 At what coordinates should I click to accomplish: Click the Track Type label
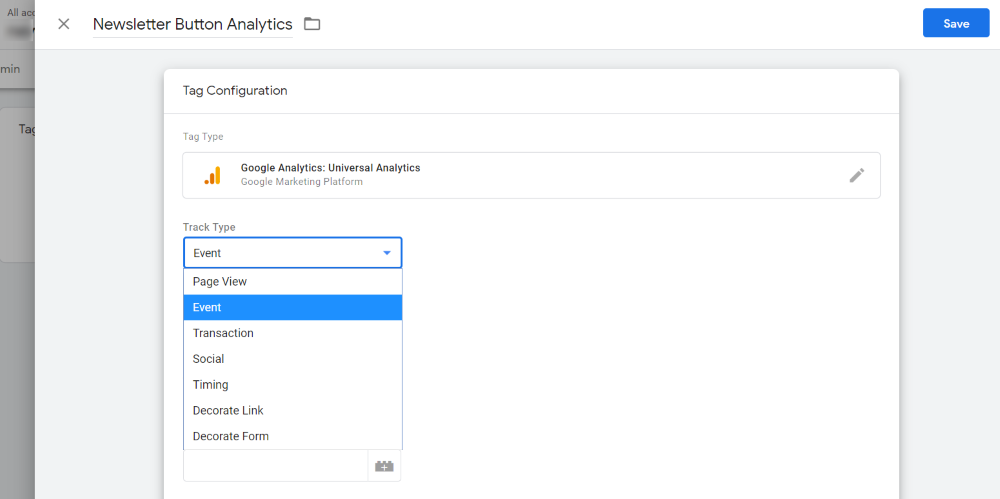tap(209, 227)
